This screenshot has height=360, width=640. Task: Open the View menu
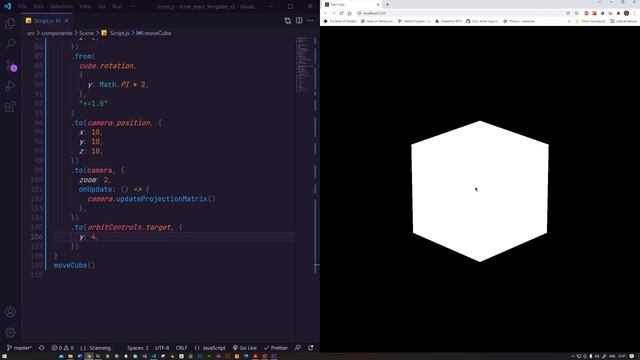tap(85, 7)
